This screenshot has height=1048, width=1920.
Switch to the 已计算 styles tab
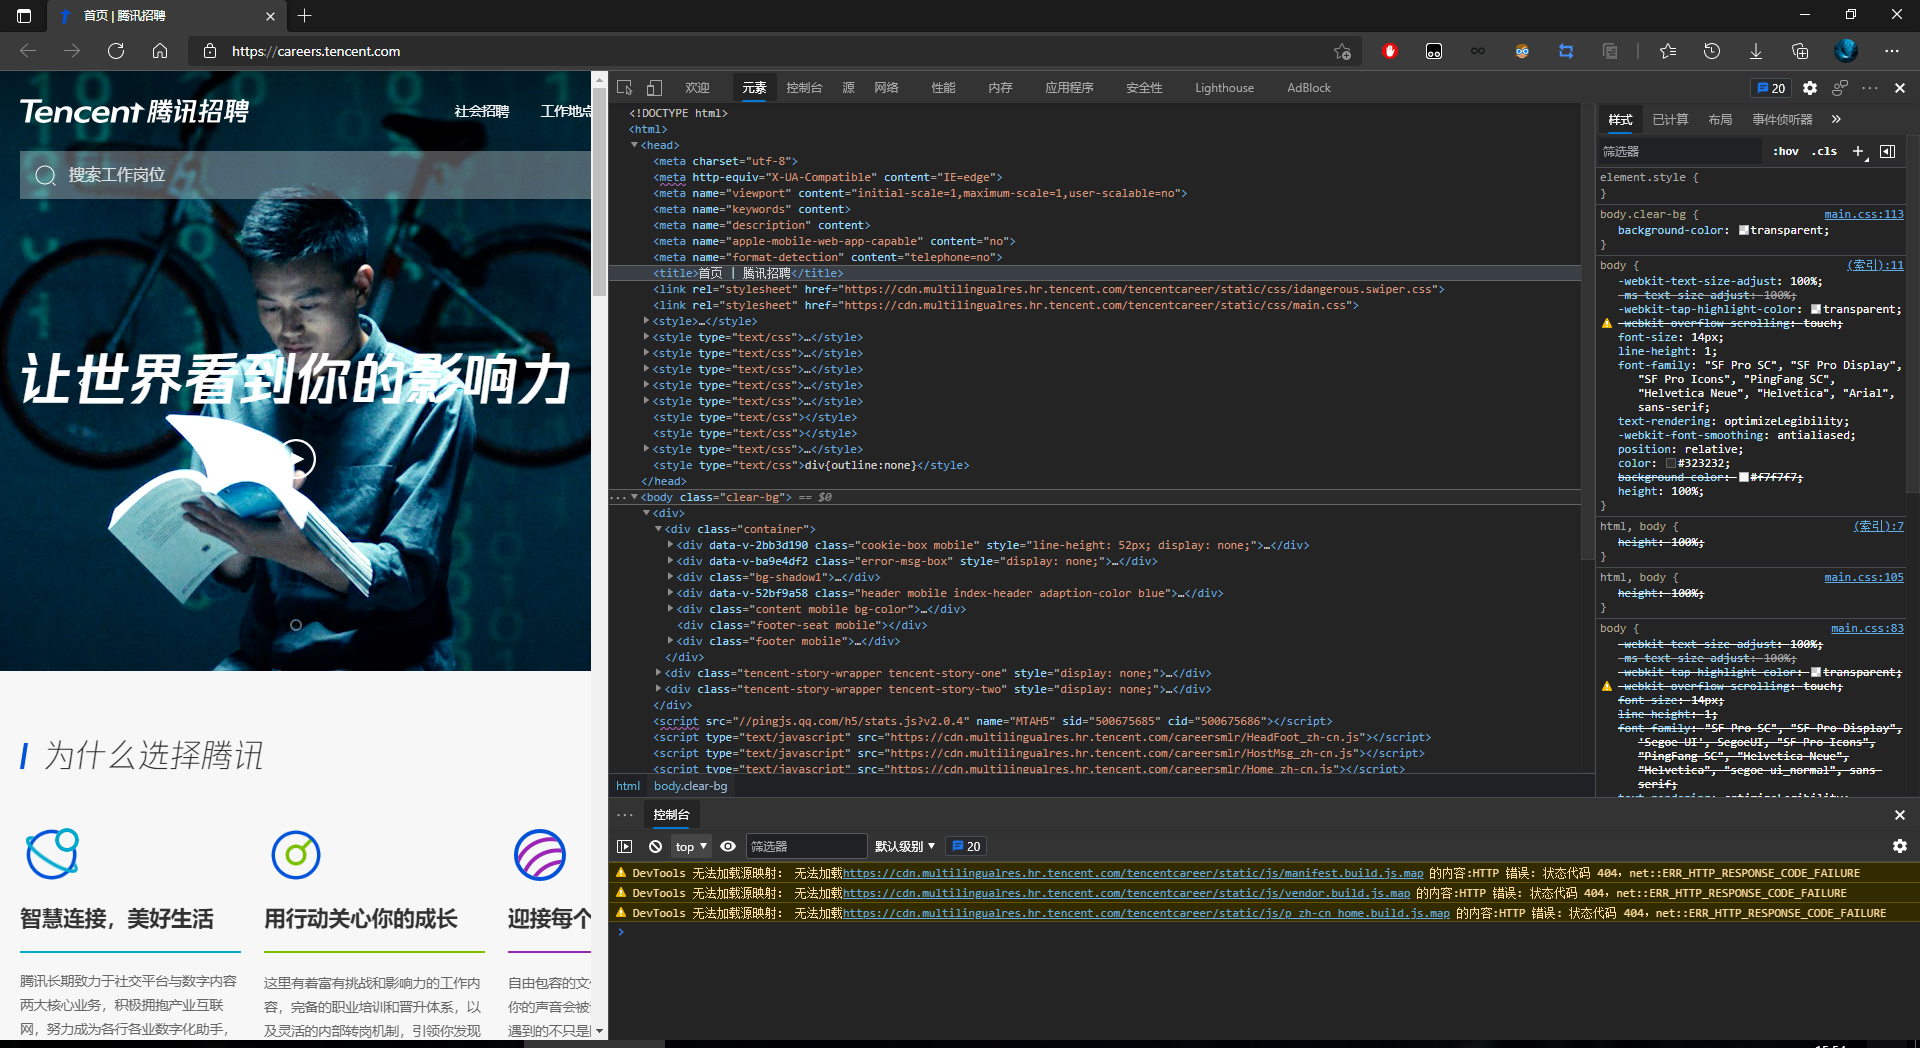pyautogui.click(x=1670, y=119)
